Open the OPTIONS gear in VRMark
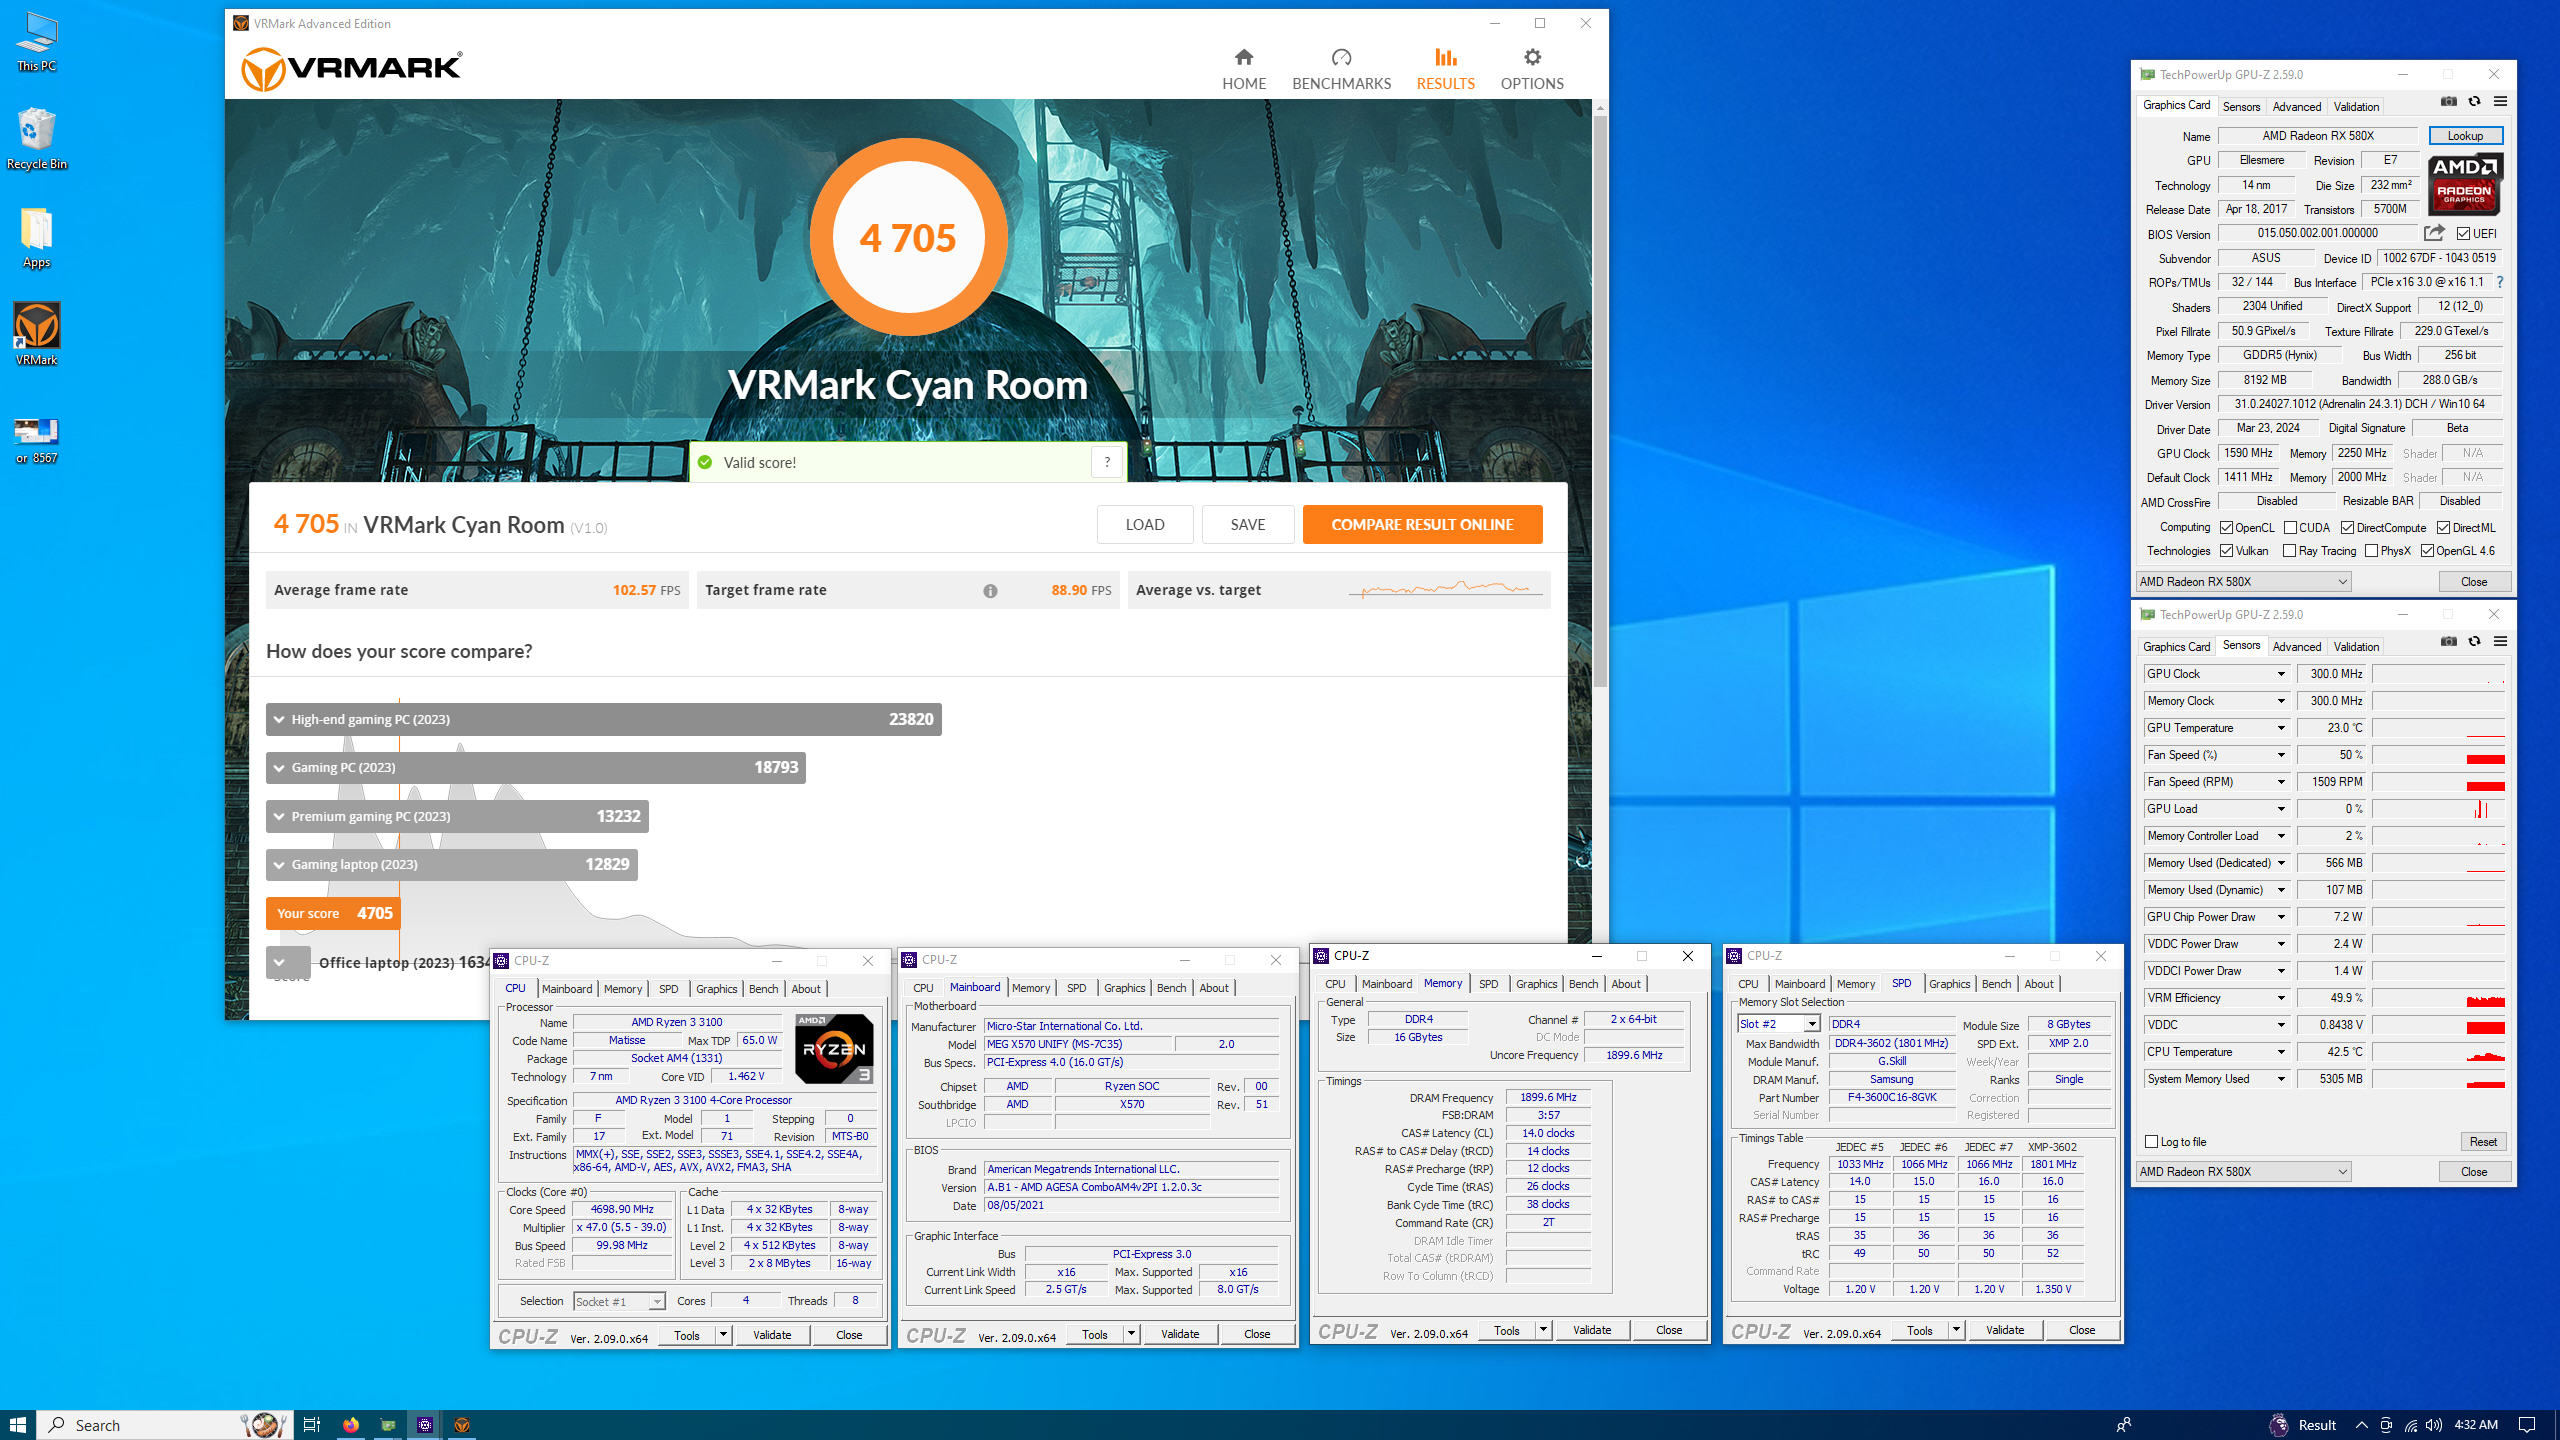2560x1440 pixels. point(1531,69)
